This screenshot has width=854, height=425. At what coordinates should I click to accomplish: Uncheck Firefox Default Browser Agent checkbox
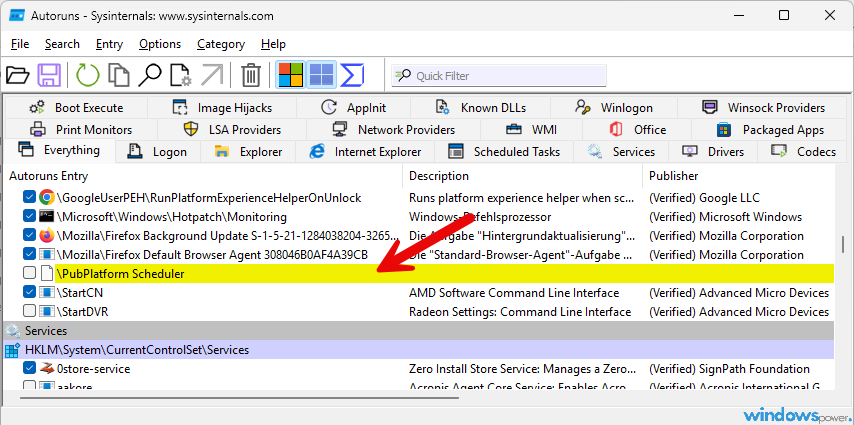click(29, 254)
